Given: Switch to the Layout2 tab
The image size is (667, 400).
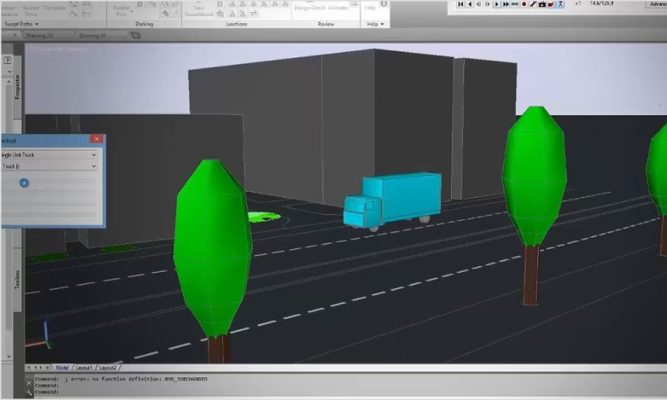Looking at the screenshot, I should (108, 367).
